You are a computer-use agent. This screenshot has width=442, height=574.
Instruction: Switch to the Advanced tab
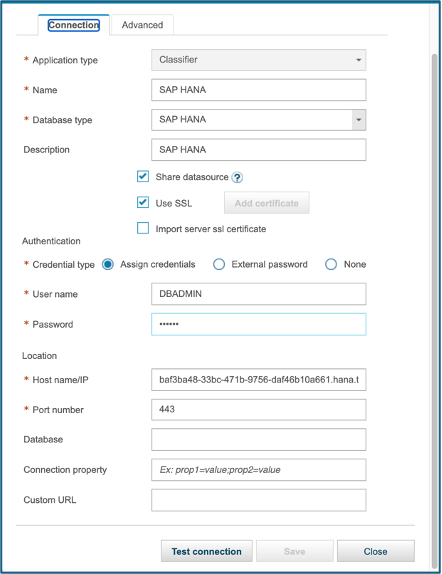point(142,25)
